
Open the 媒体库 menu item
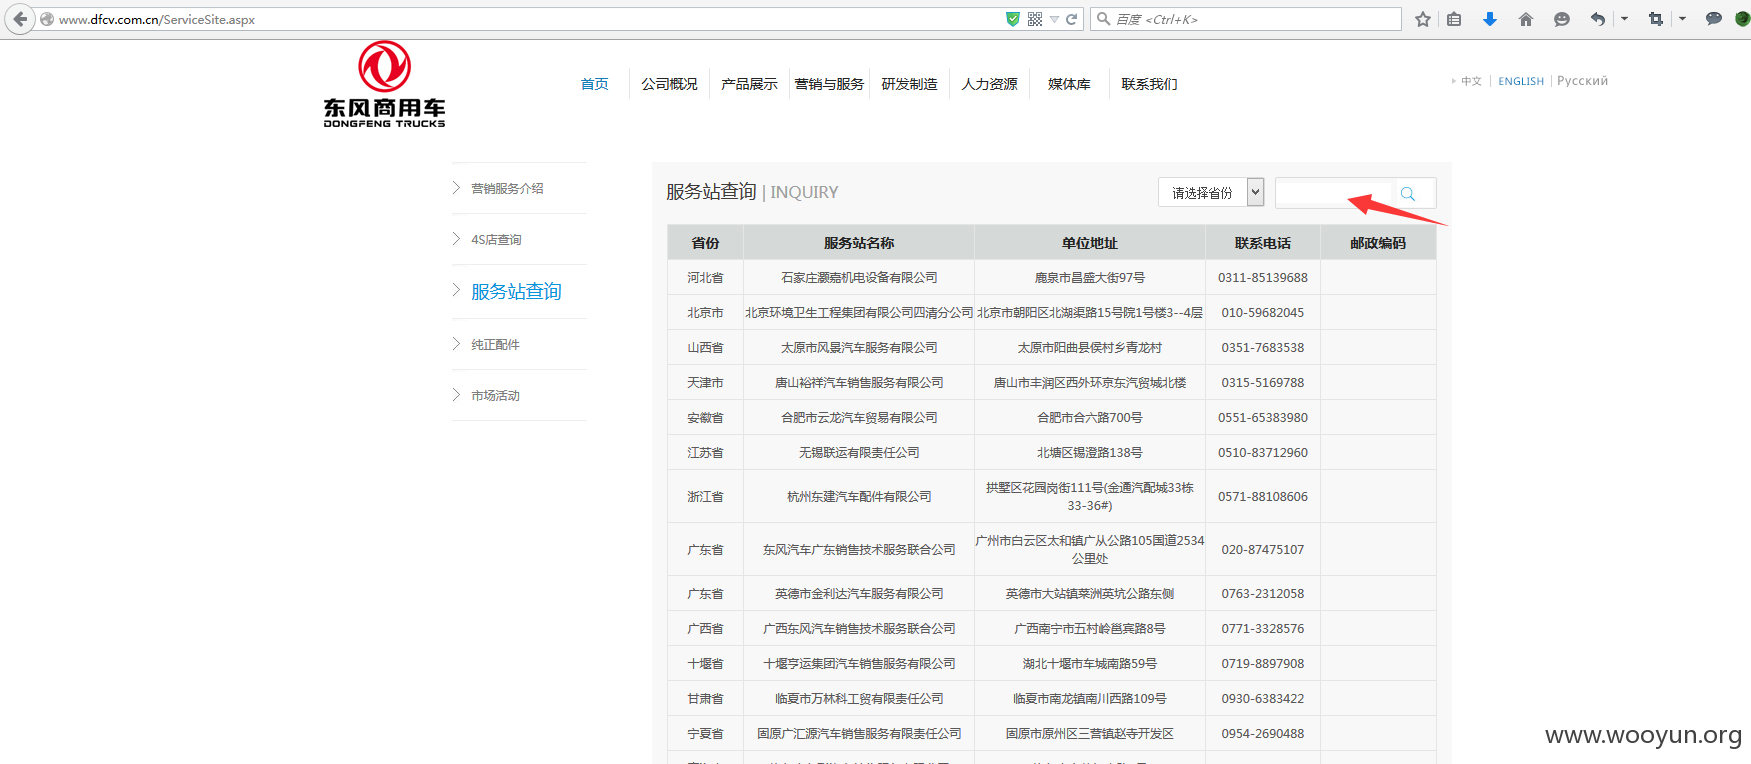[x=1069, y=84]
